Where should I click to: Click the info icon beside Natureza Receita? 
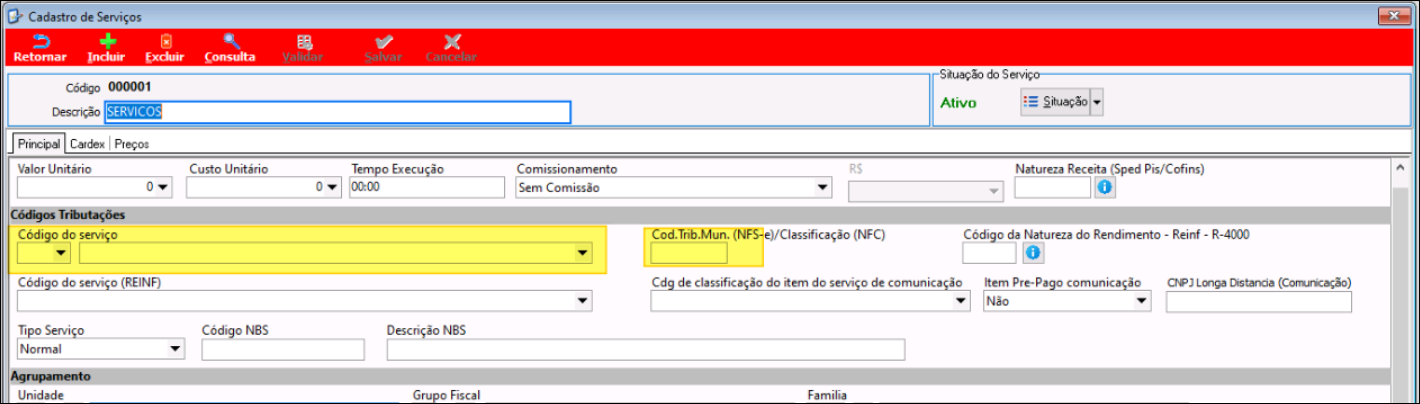[x=1105, y=187]
